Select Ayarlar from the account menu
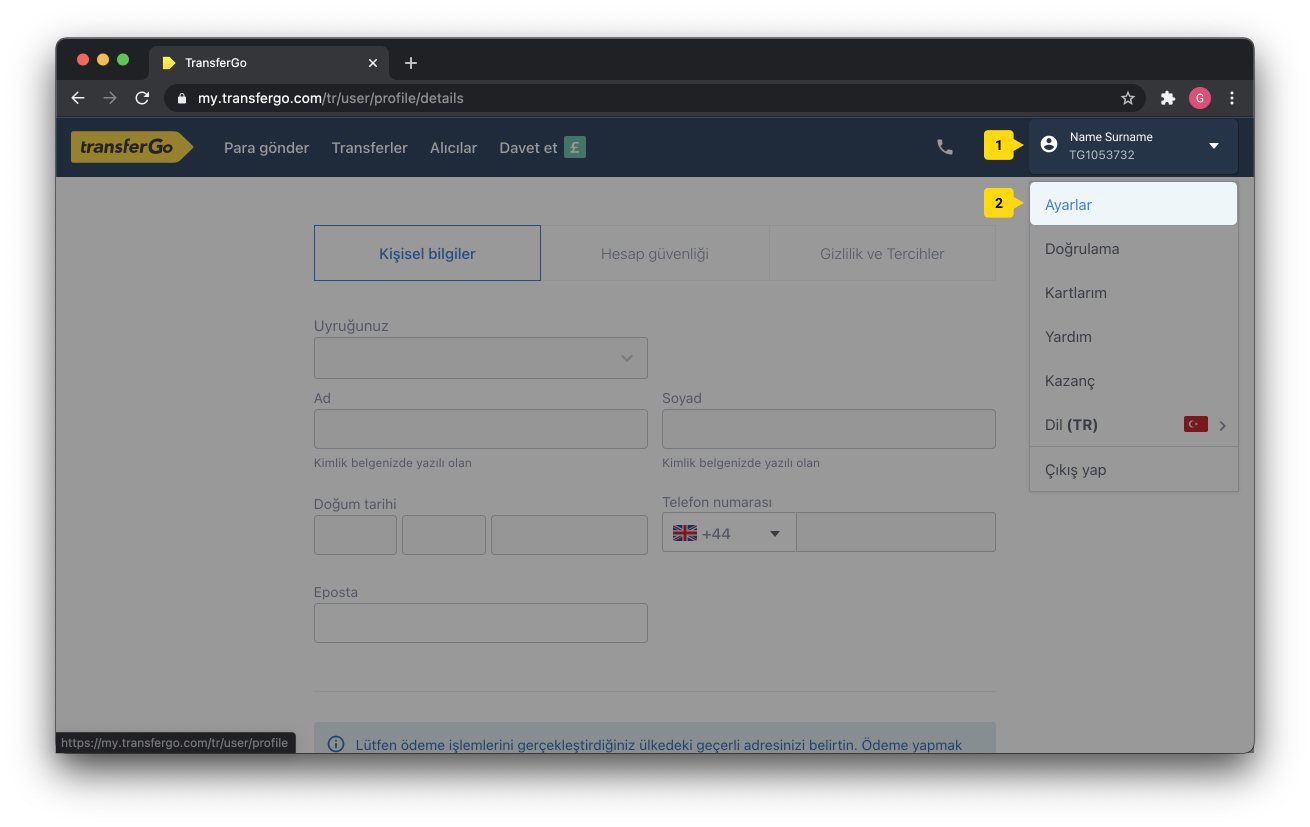 click(1134, 204)
